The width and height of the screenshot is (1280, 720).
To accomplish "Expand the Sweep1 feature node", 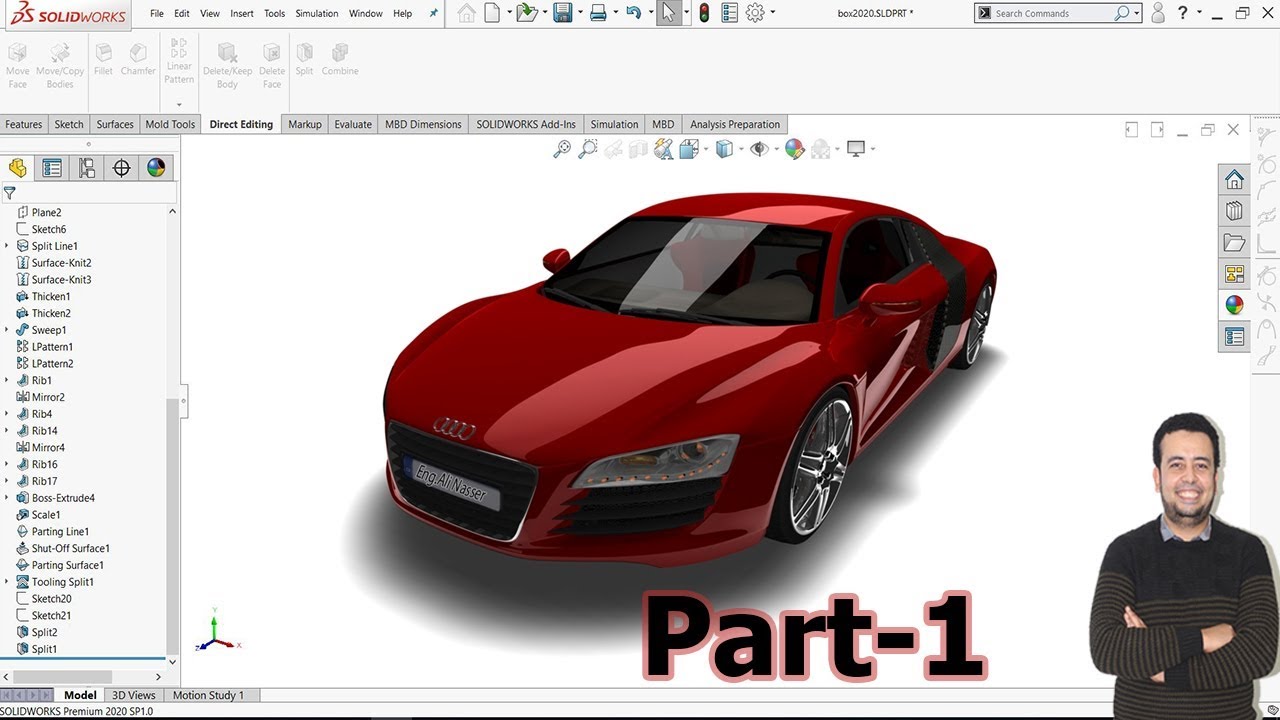I will click(7, 330).
